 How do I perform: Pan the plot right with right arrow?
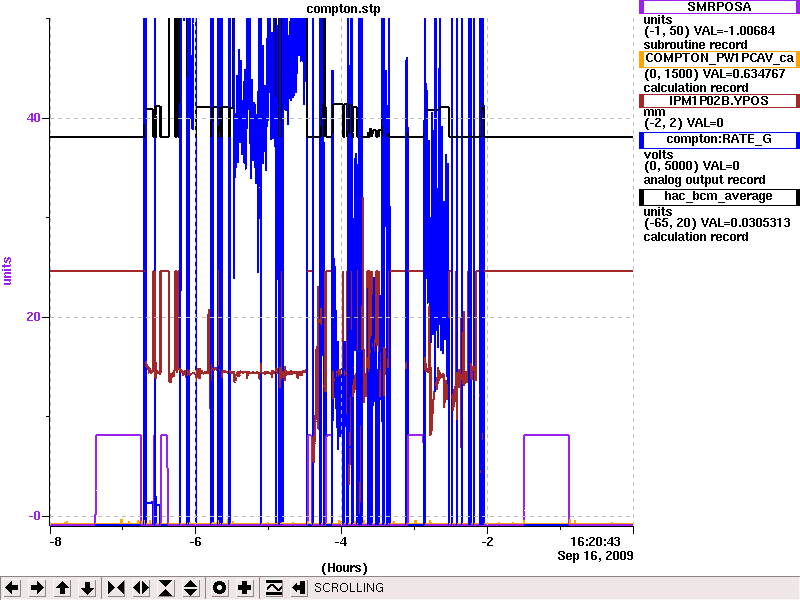tap(37, 588)
